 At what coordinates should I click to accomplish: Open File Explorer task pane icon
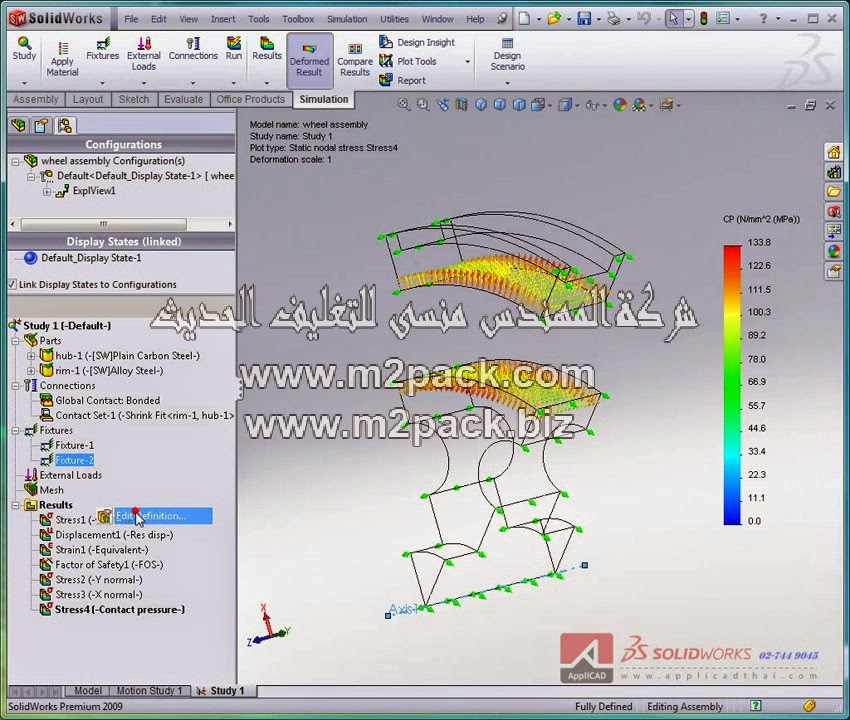coord(834,191)
